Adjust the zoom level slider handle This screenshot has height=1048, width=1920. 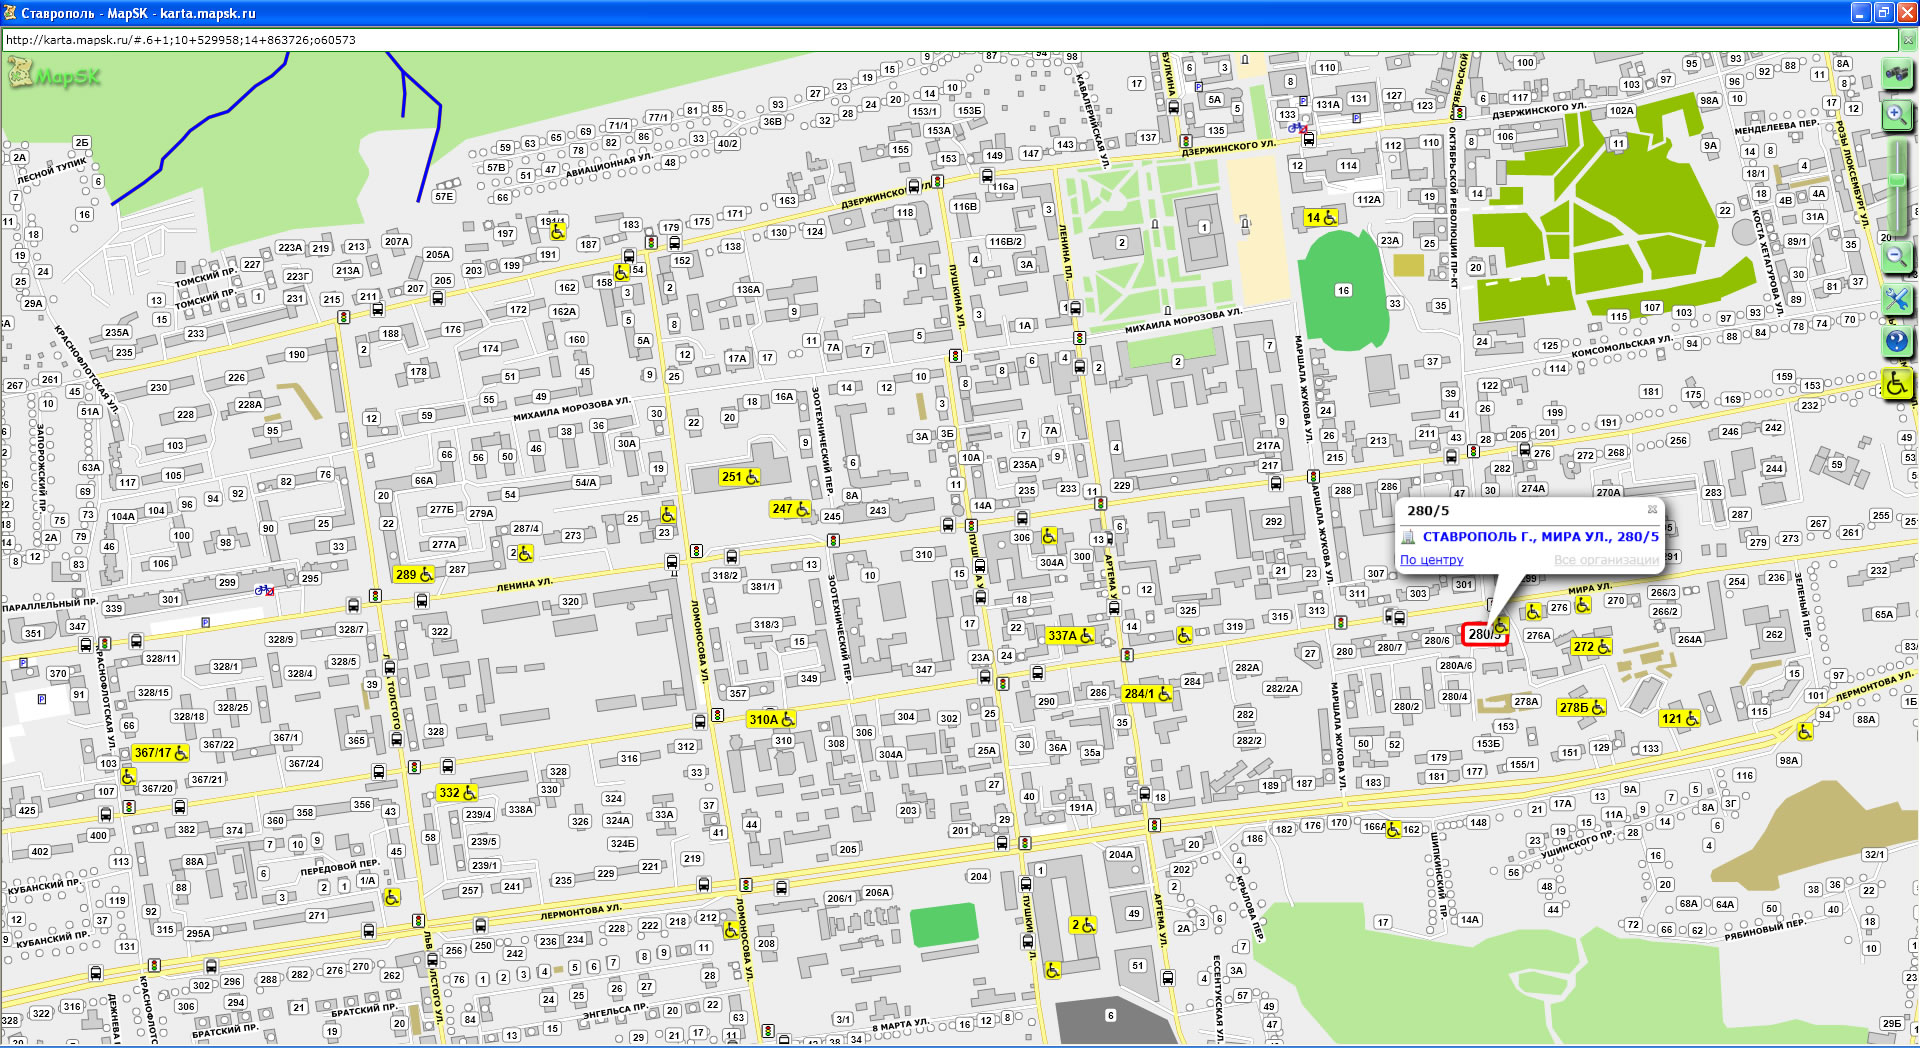1897,180
